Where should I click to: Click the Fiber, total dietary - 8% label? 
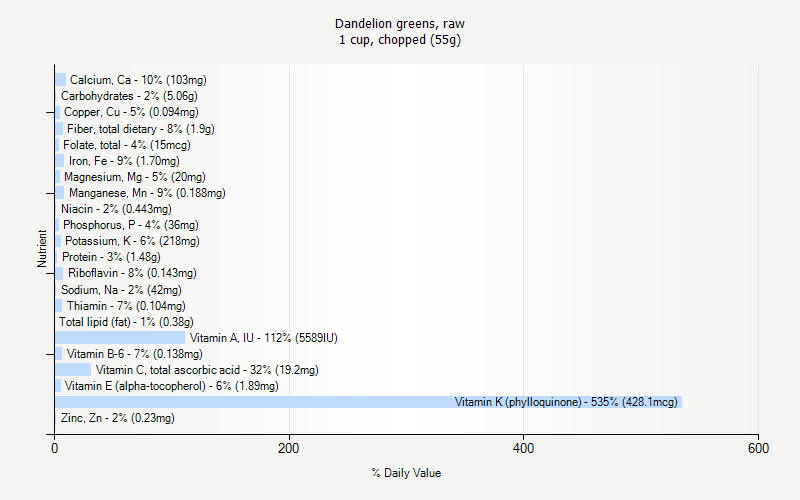pos(141,129)
